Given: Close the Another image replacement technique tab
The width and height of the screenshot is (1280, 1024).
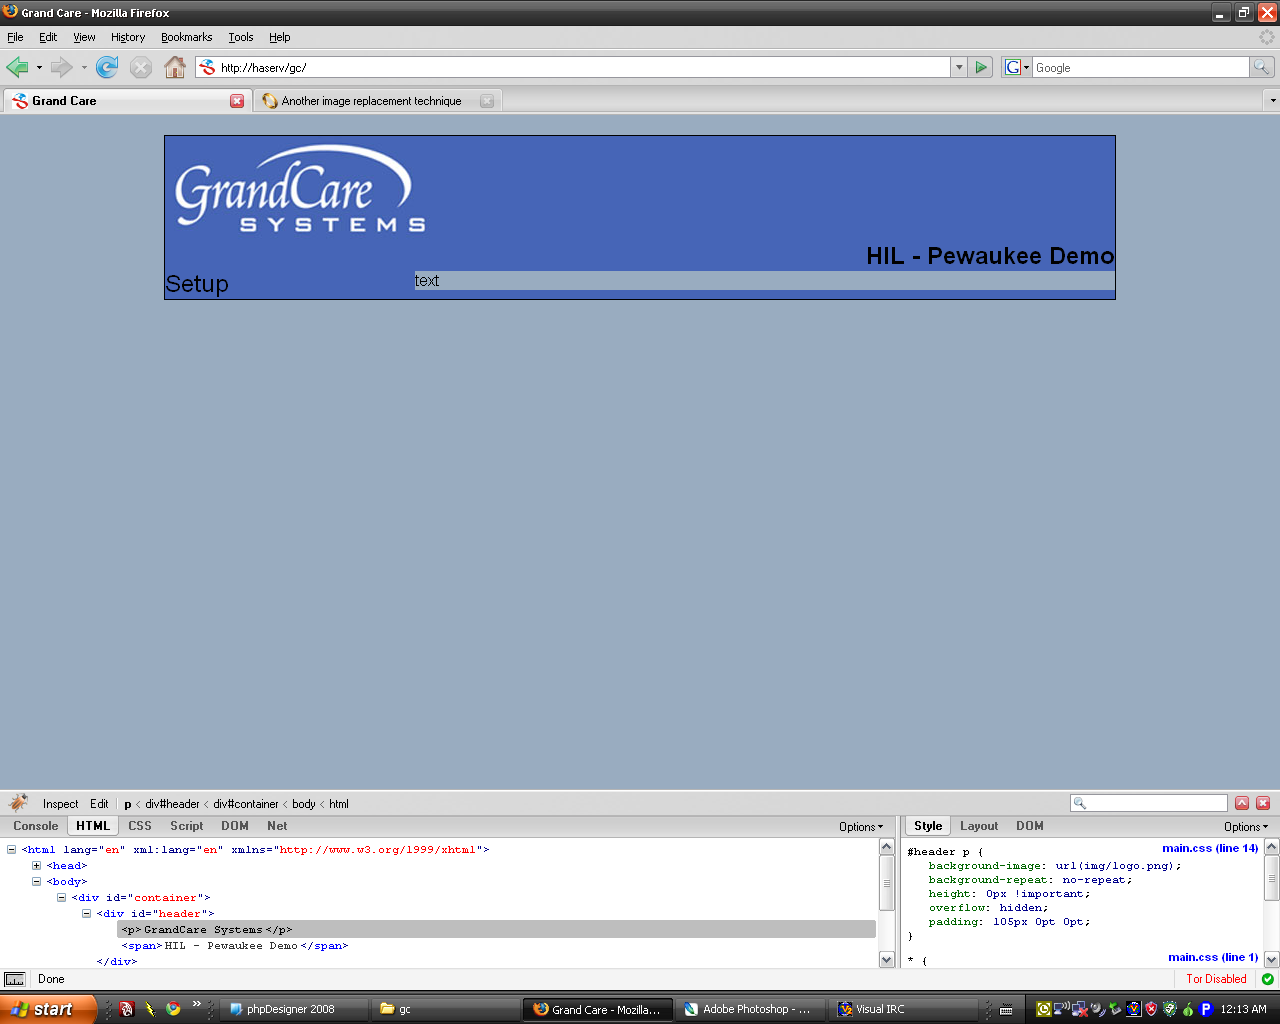Looking at the screenshot, I should [x=487, y=101].
